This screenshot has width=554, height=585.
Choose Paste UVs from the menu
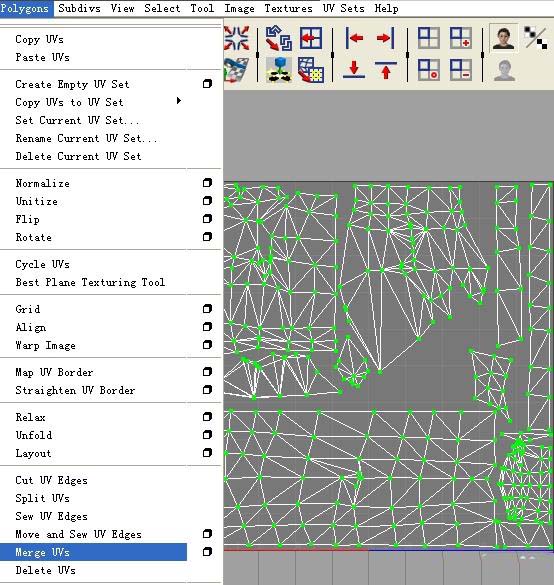tap(42, 57)
